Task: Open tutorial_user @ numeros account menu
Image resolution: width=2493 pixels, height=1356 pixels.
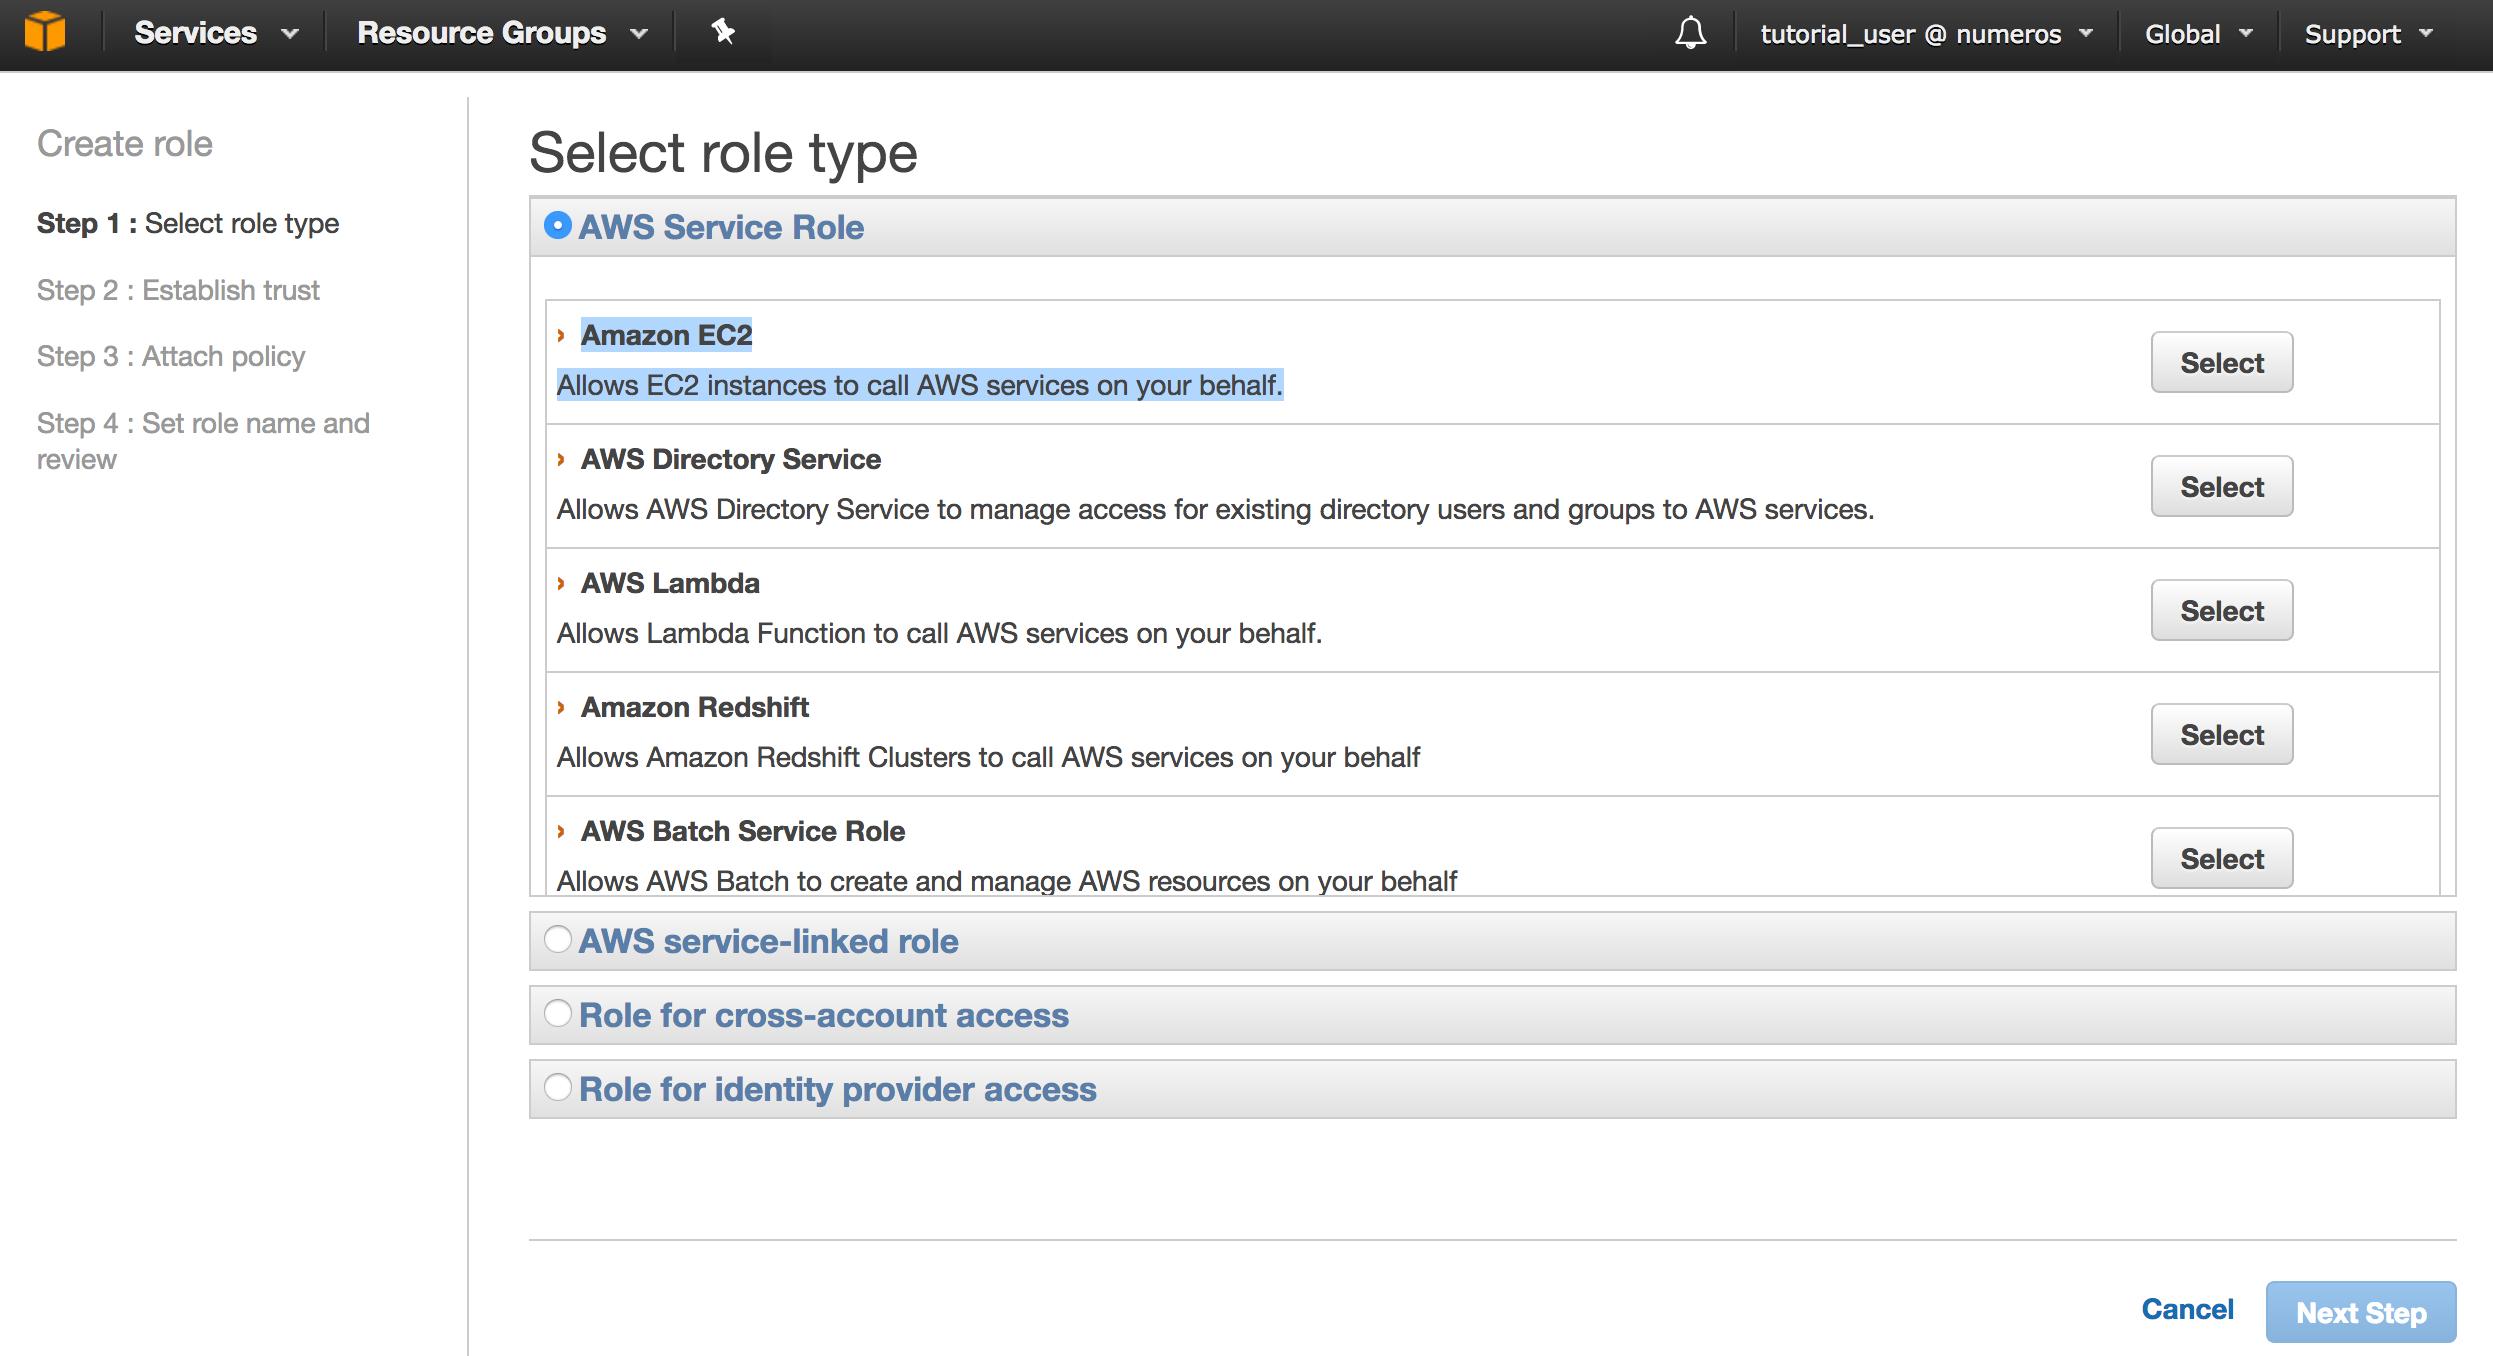Action: 1926,34
